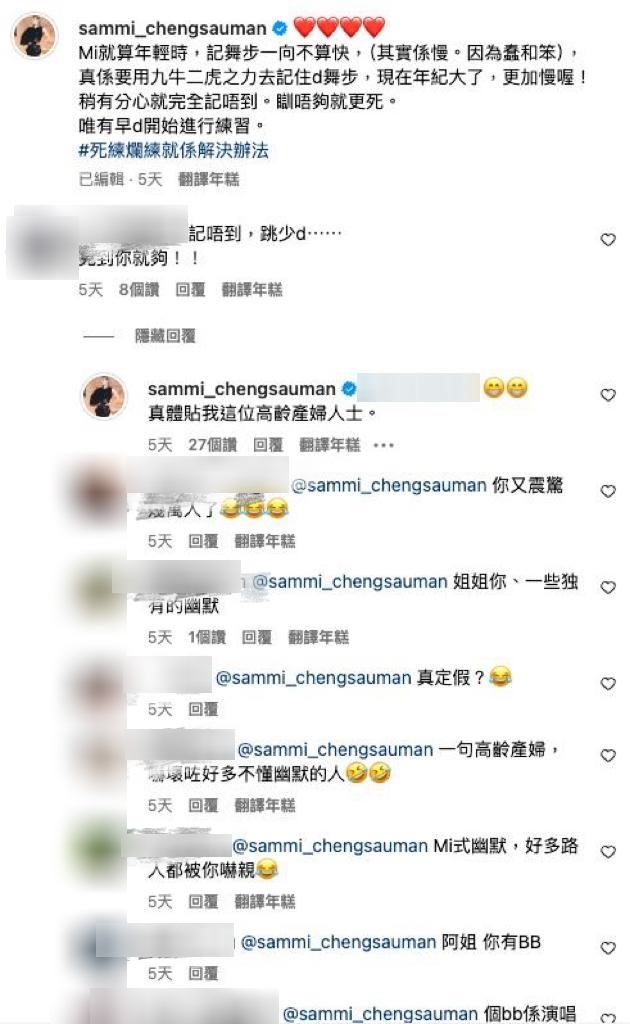Open @sammi_chengsauman mention in 真定假 reply

pos(313,678)
